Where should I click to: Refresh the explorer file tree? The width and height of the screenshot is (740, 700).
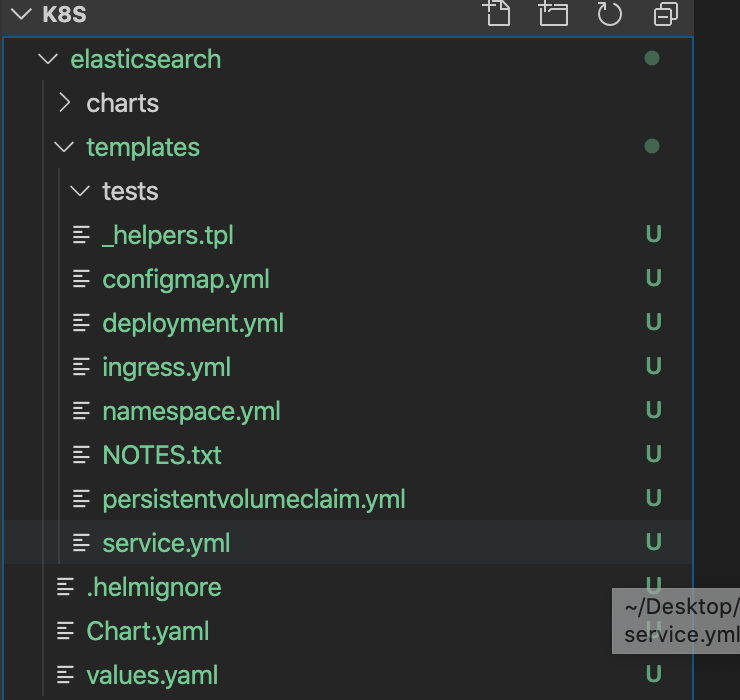coord(609,13)
